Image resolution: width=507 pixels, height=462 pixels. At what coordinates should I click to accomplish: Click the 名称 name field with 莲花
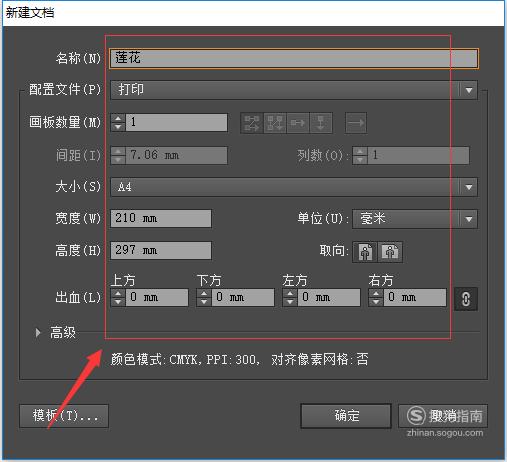[x=294, y=58]
